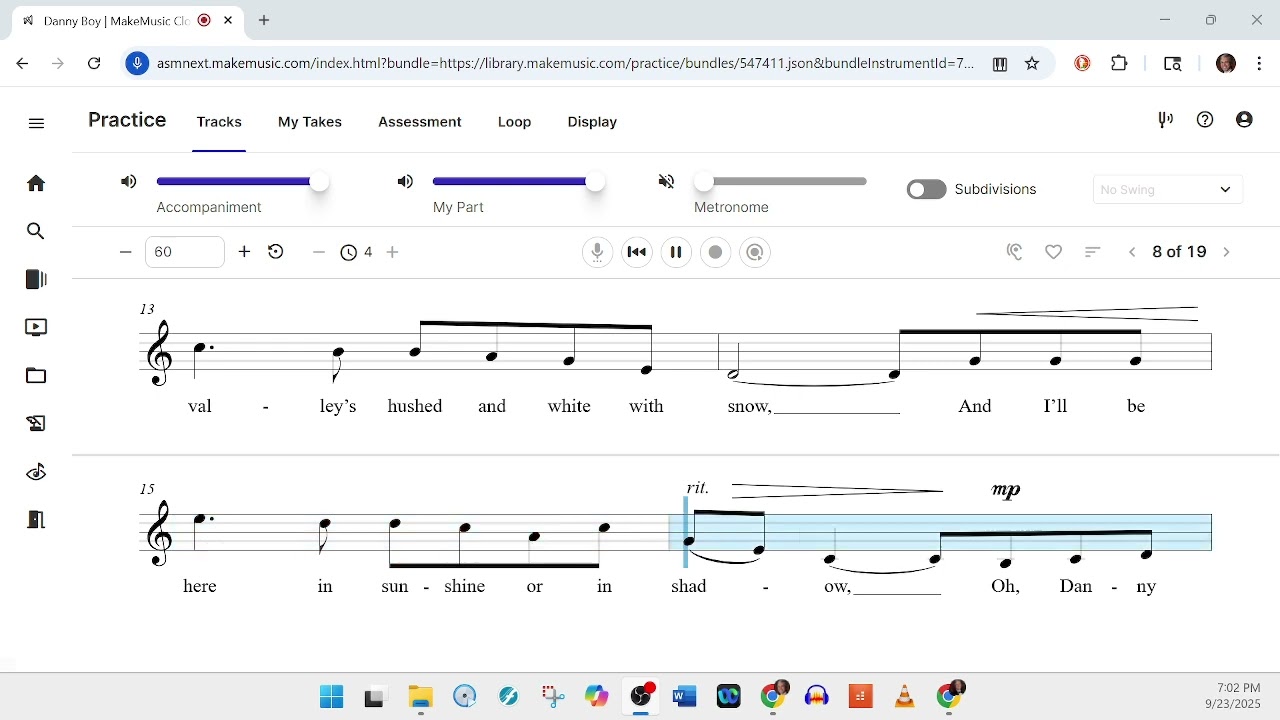
Task: Reload the page
Action: click(x=94, y=63)
